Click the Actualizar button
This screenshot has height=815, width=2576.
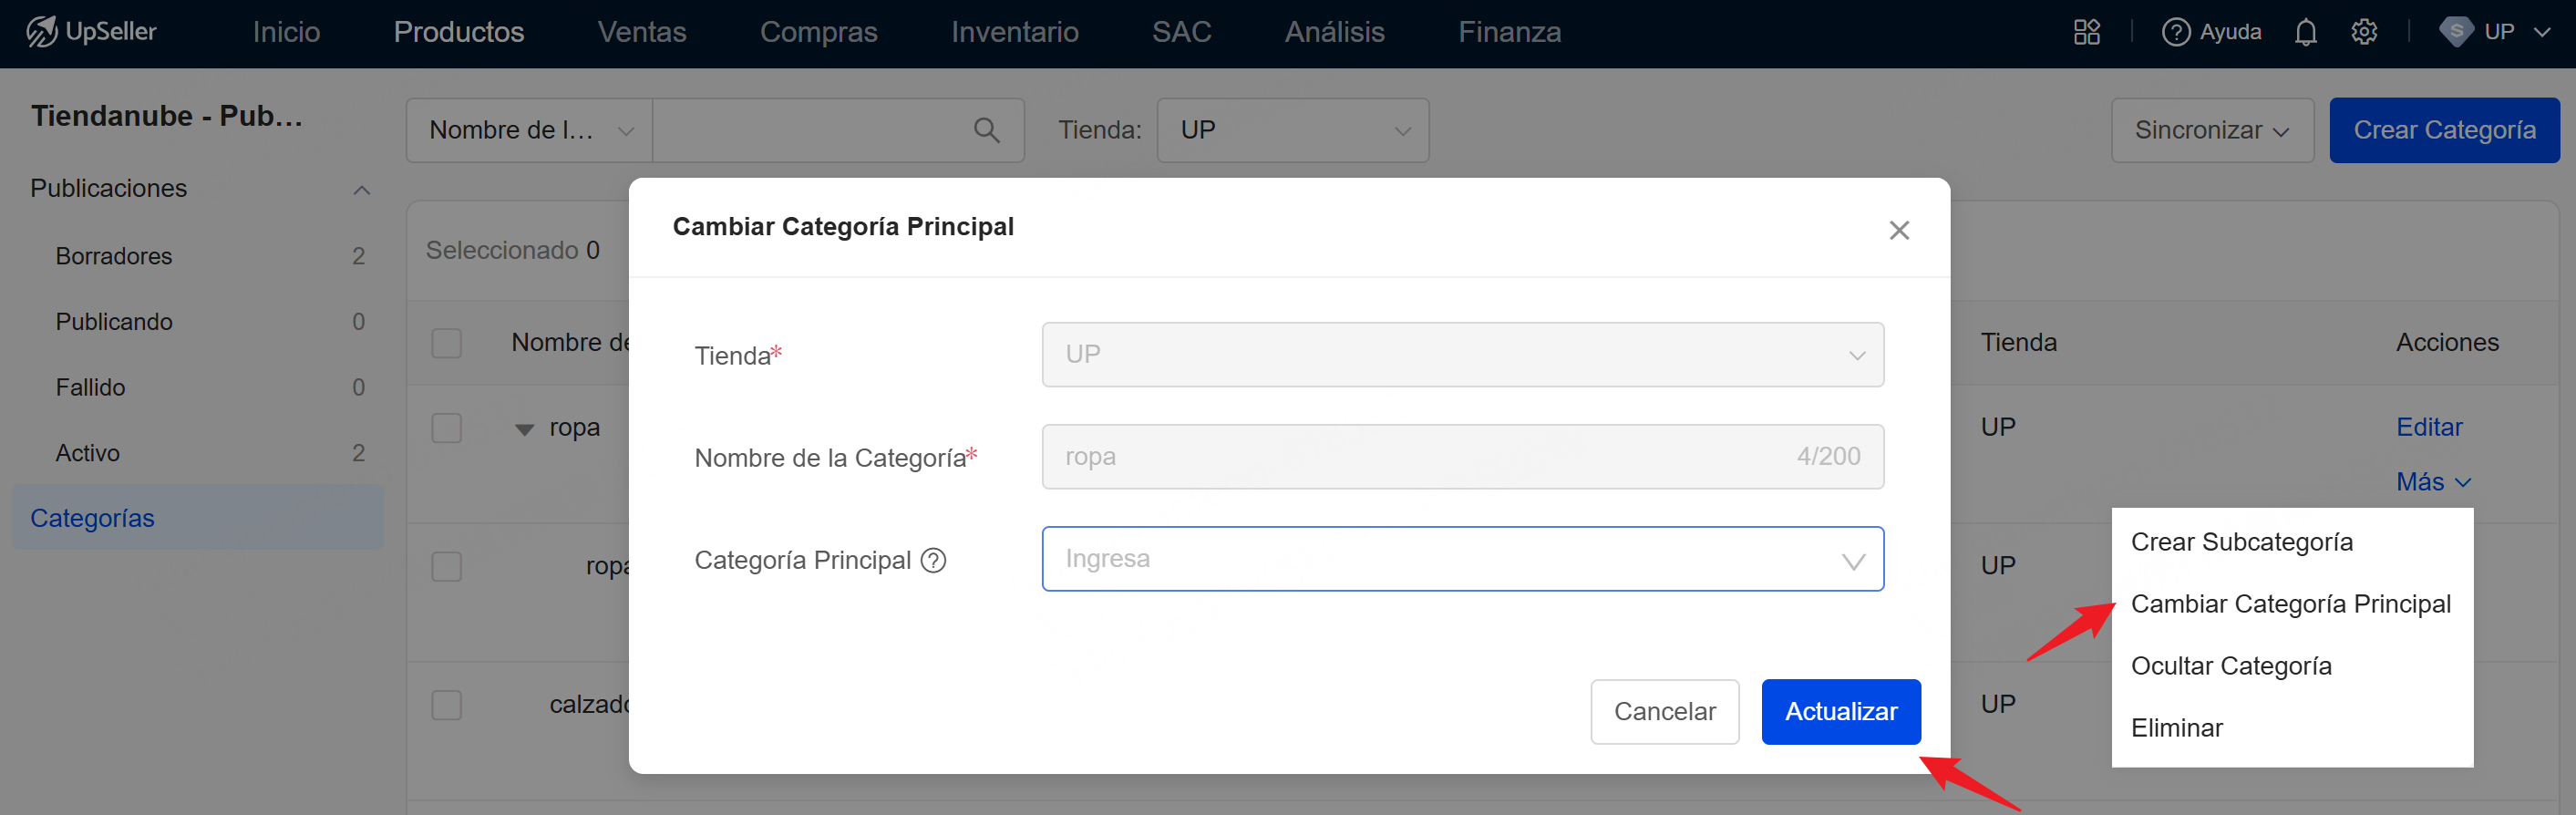pyautogui.click(x=1840, y=711)
